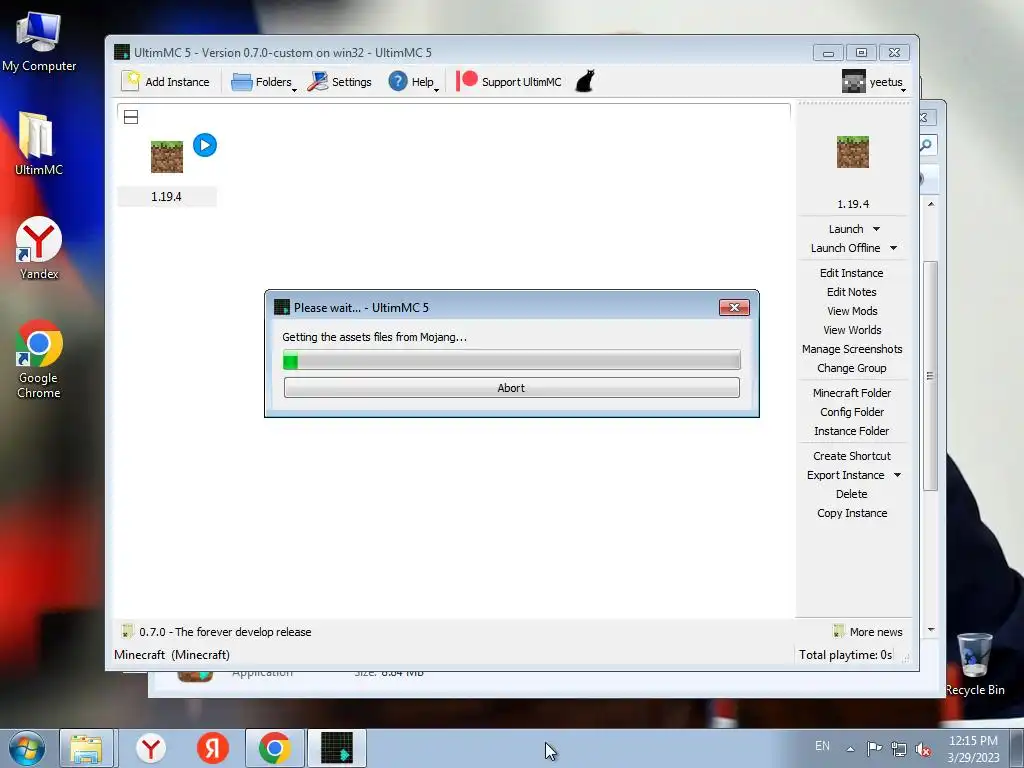The height and width of the screenshot is (768, 1024).
Task: Click the More news button
Action: point(868,632)
